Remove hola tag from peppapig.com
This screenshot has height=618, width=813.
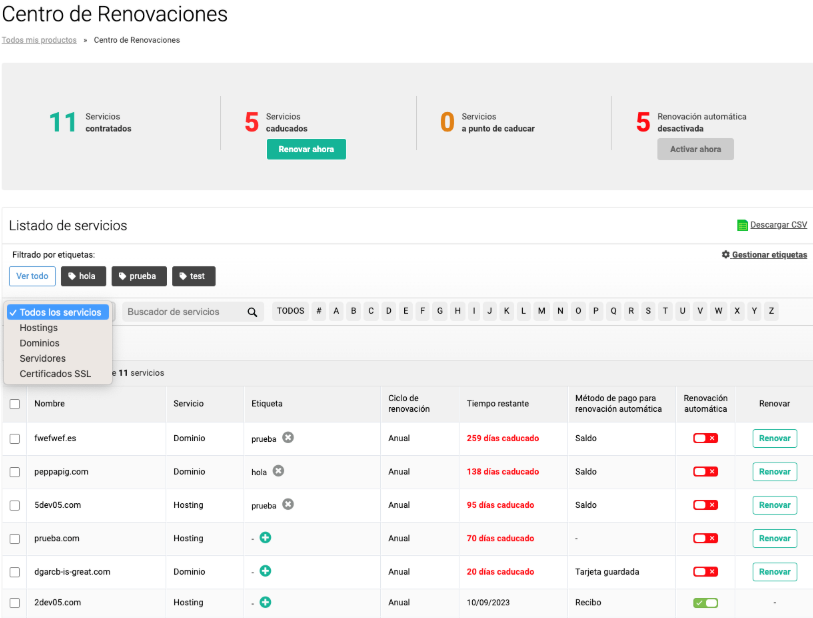(x=278, y=471)
